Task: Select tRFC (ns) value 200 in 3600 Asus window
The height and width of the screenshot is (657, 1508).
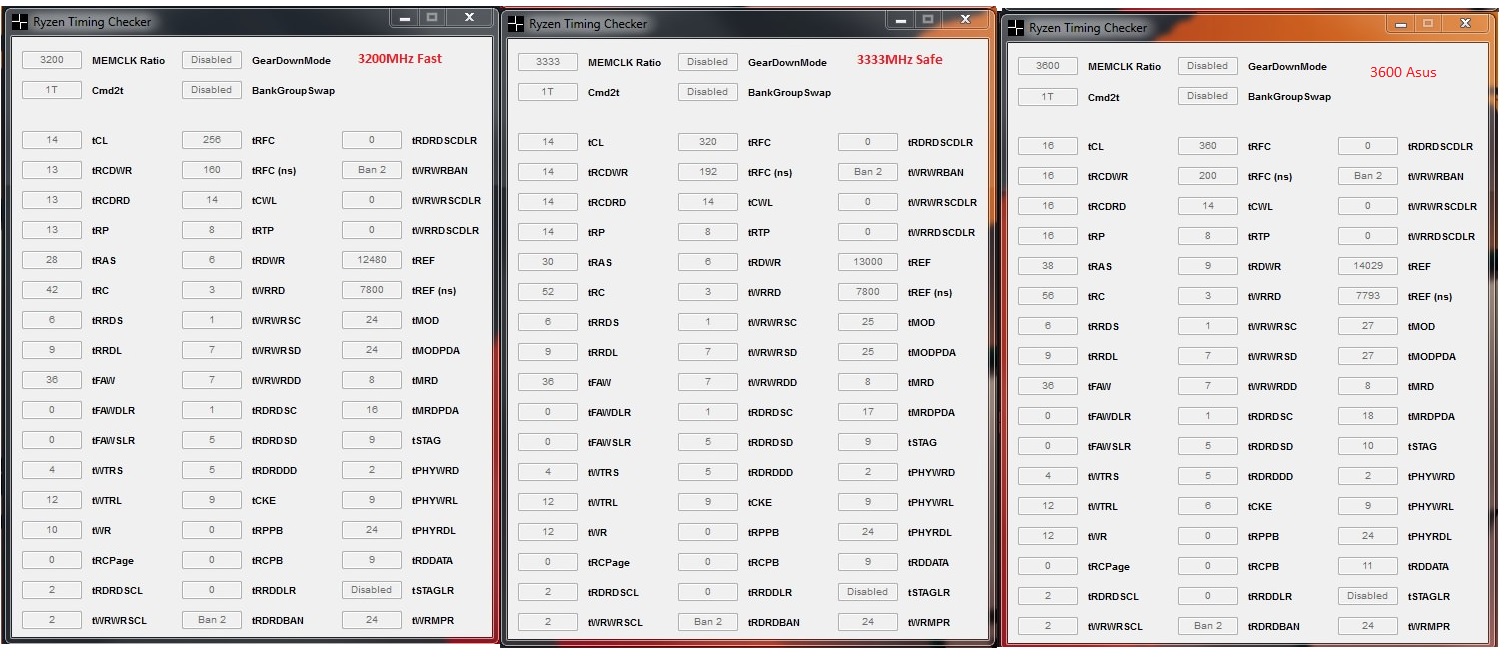Action: click(x=1208, y=176)
